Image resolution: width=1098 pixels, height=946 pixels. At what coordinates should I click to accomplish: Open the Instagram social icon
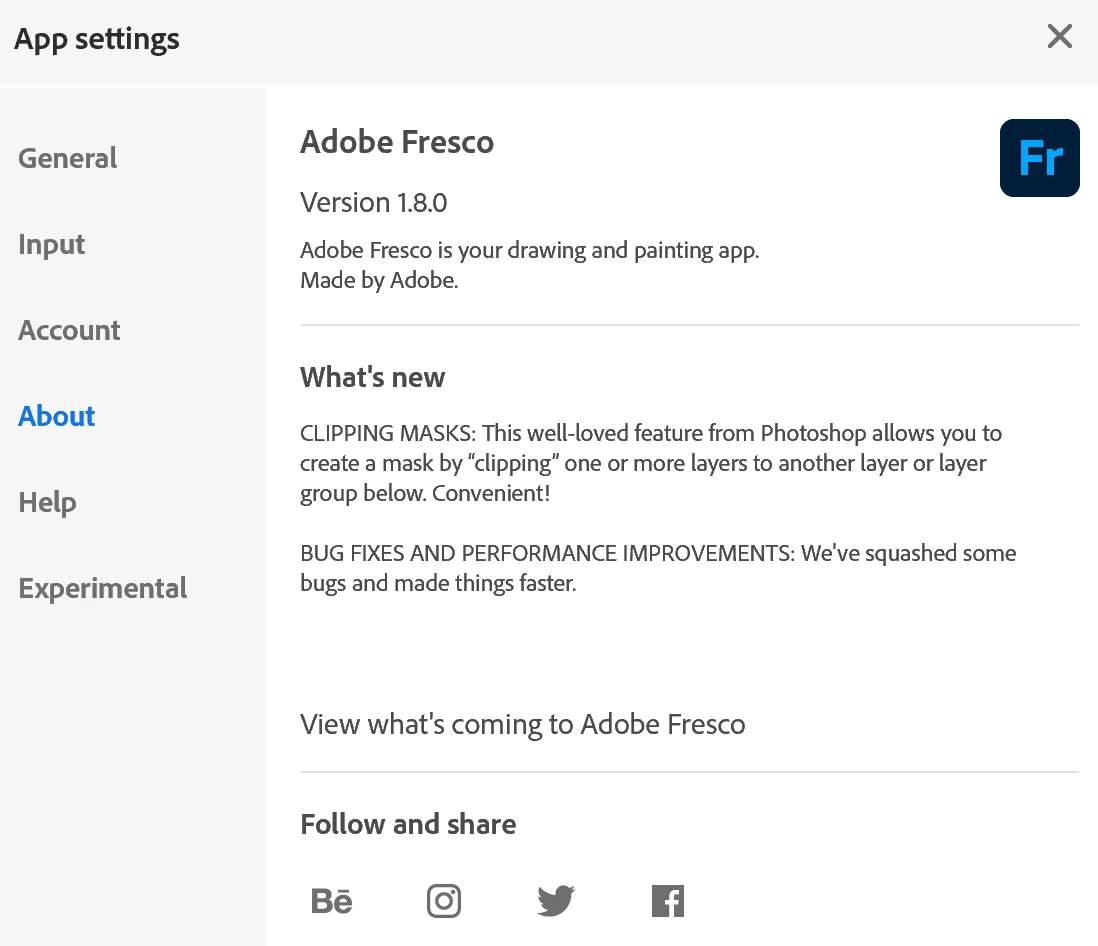point(444,901)
